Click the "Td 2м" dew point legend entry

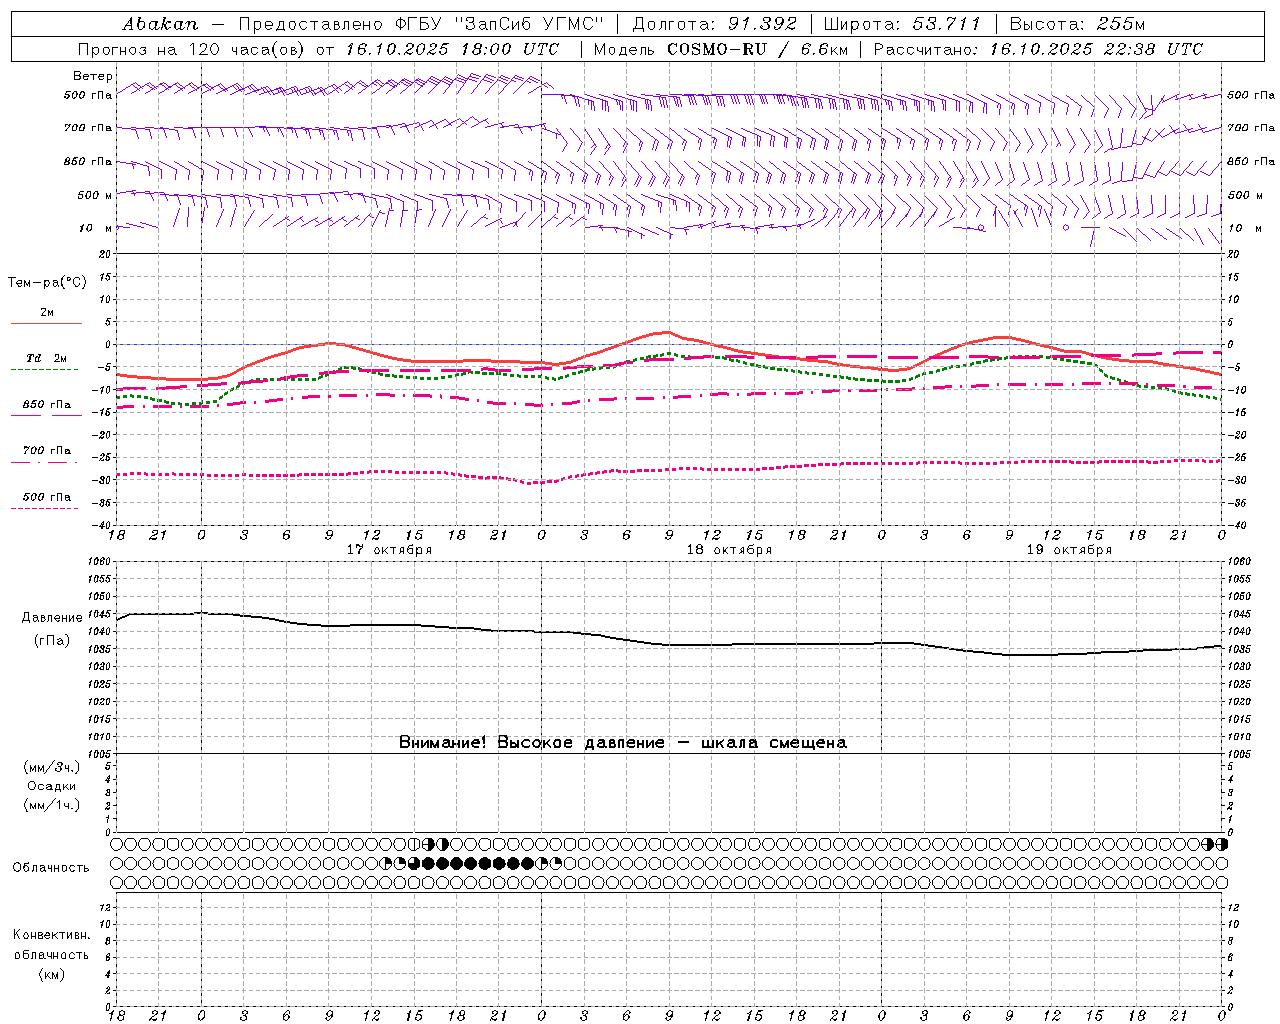tap(46, 358)
